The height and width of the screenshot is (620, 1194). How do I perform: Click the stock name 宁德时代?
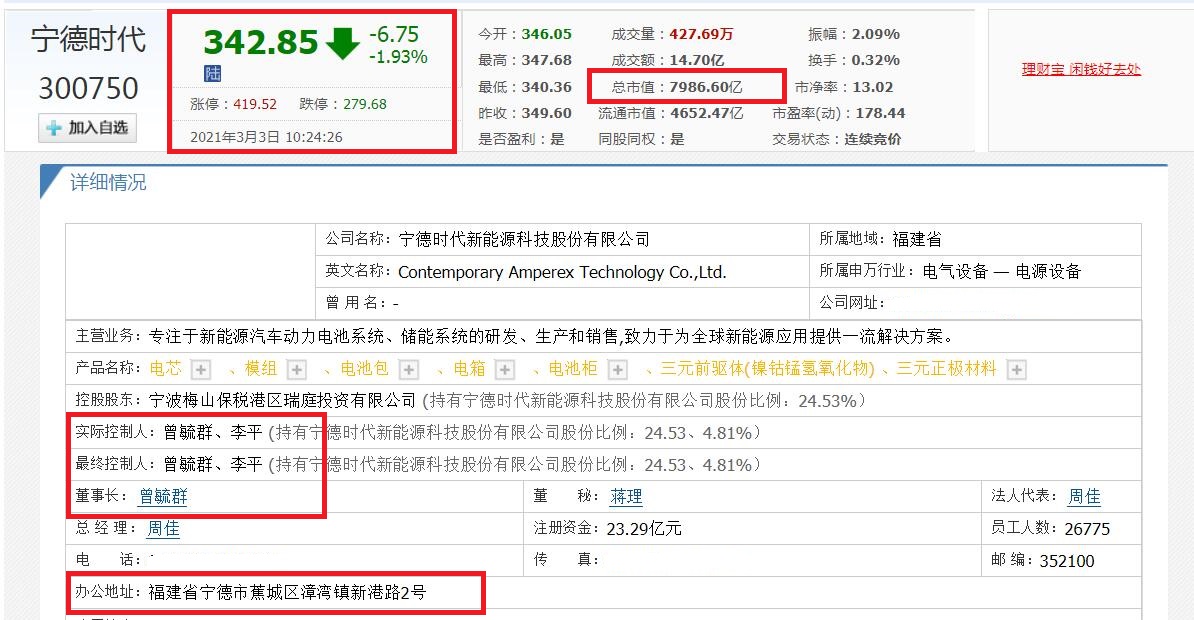click(x=88, y=40)
